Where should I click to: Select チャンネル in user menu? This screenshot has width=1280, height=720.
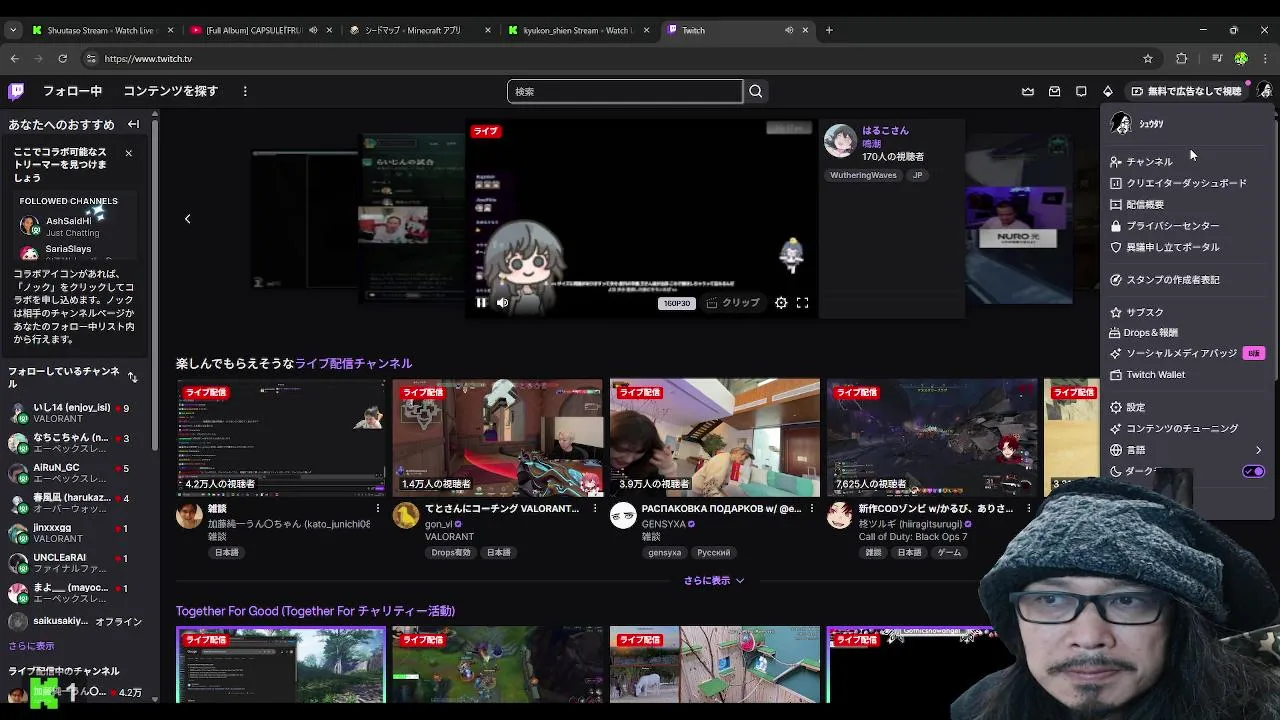coord(1188,161)
